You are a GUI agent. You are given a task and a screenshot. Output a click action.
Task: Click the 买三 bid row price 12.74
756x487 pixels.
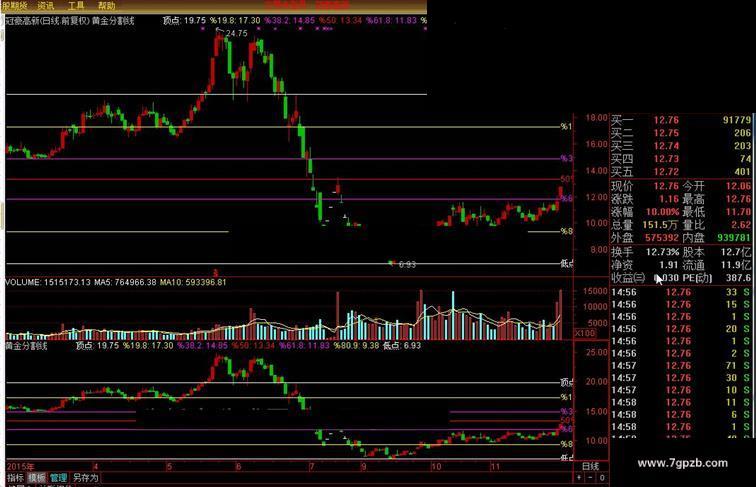pos(666,146)
